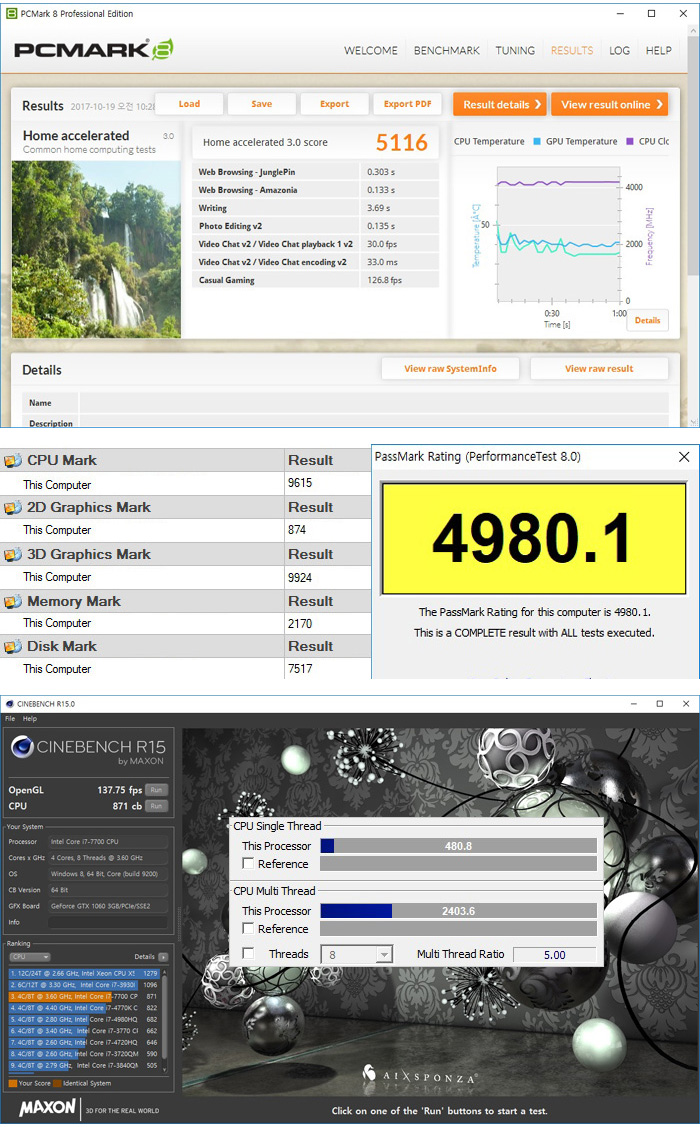The image size is (700, 1127).
Task: Select 3D Graphics Mark result 9924
Action: point(300,578)
